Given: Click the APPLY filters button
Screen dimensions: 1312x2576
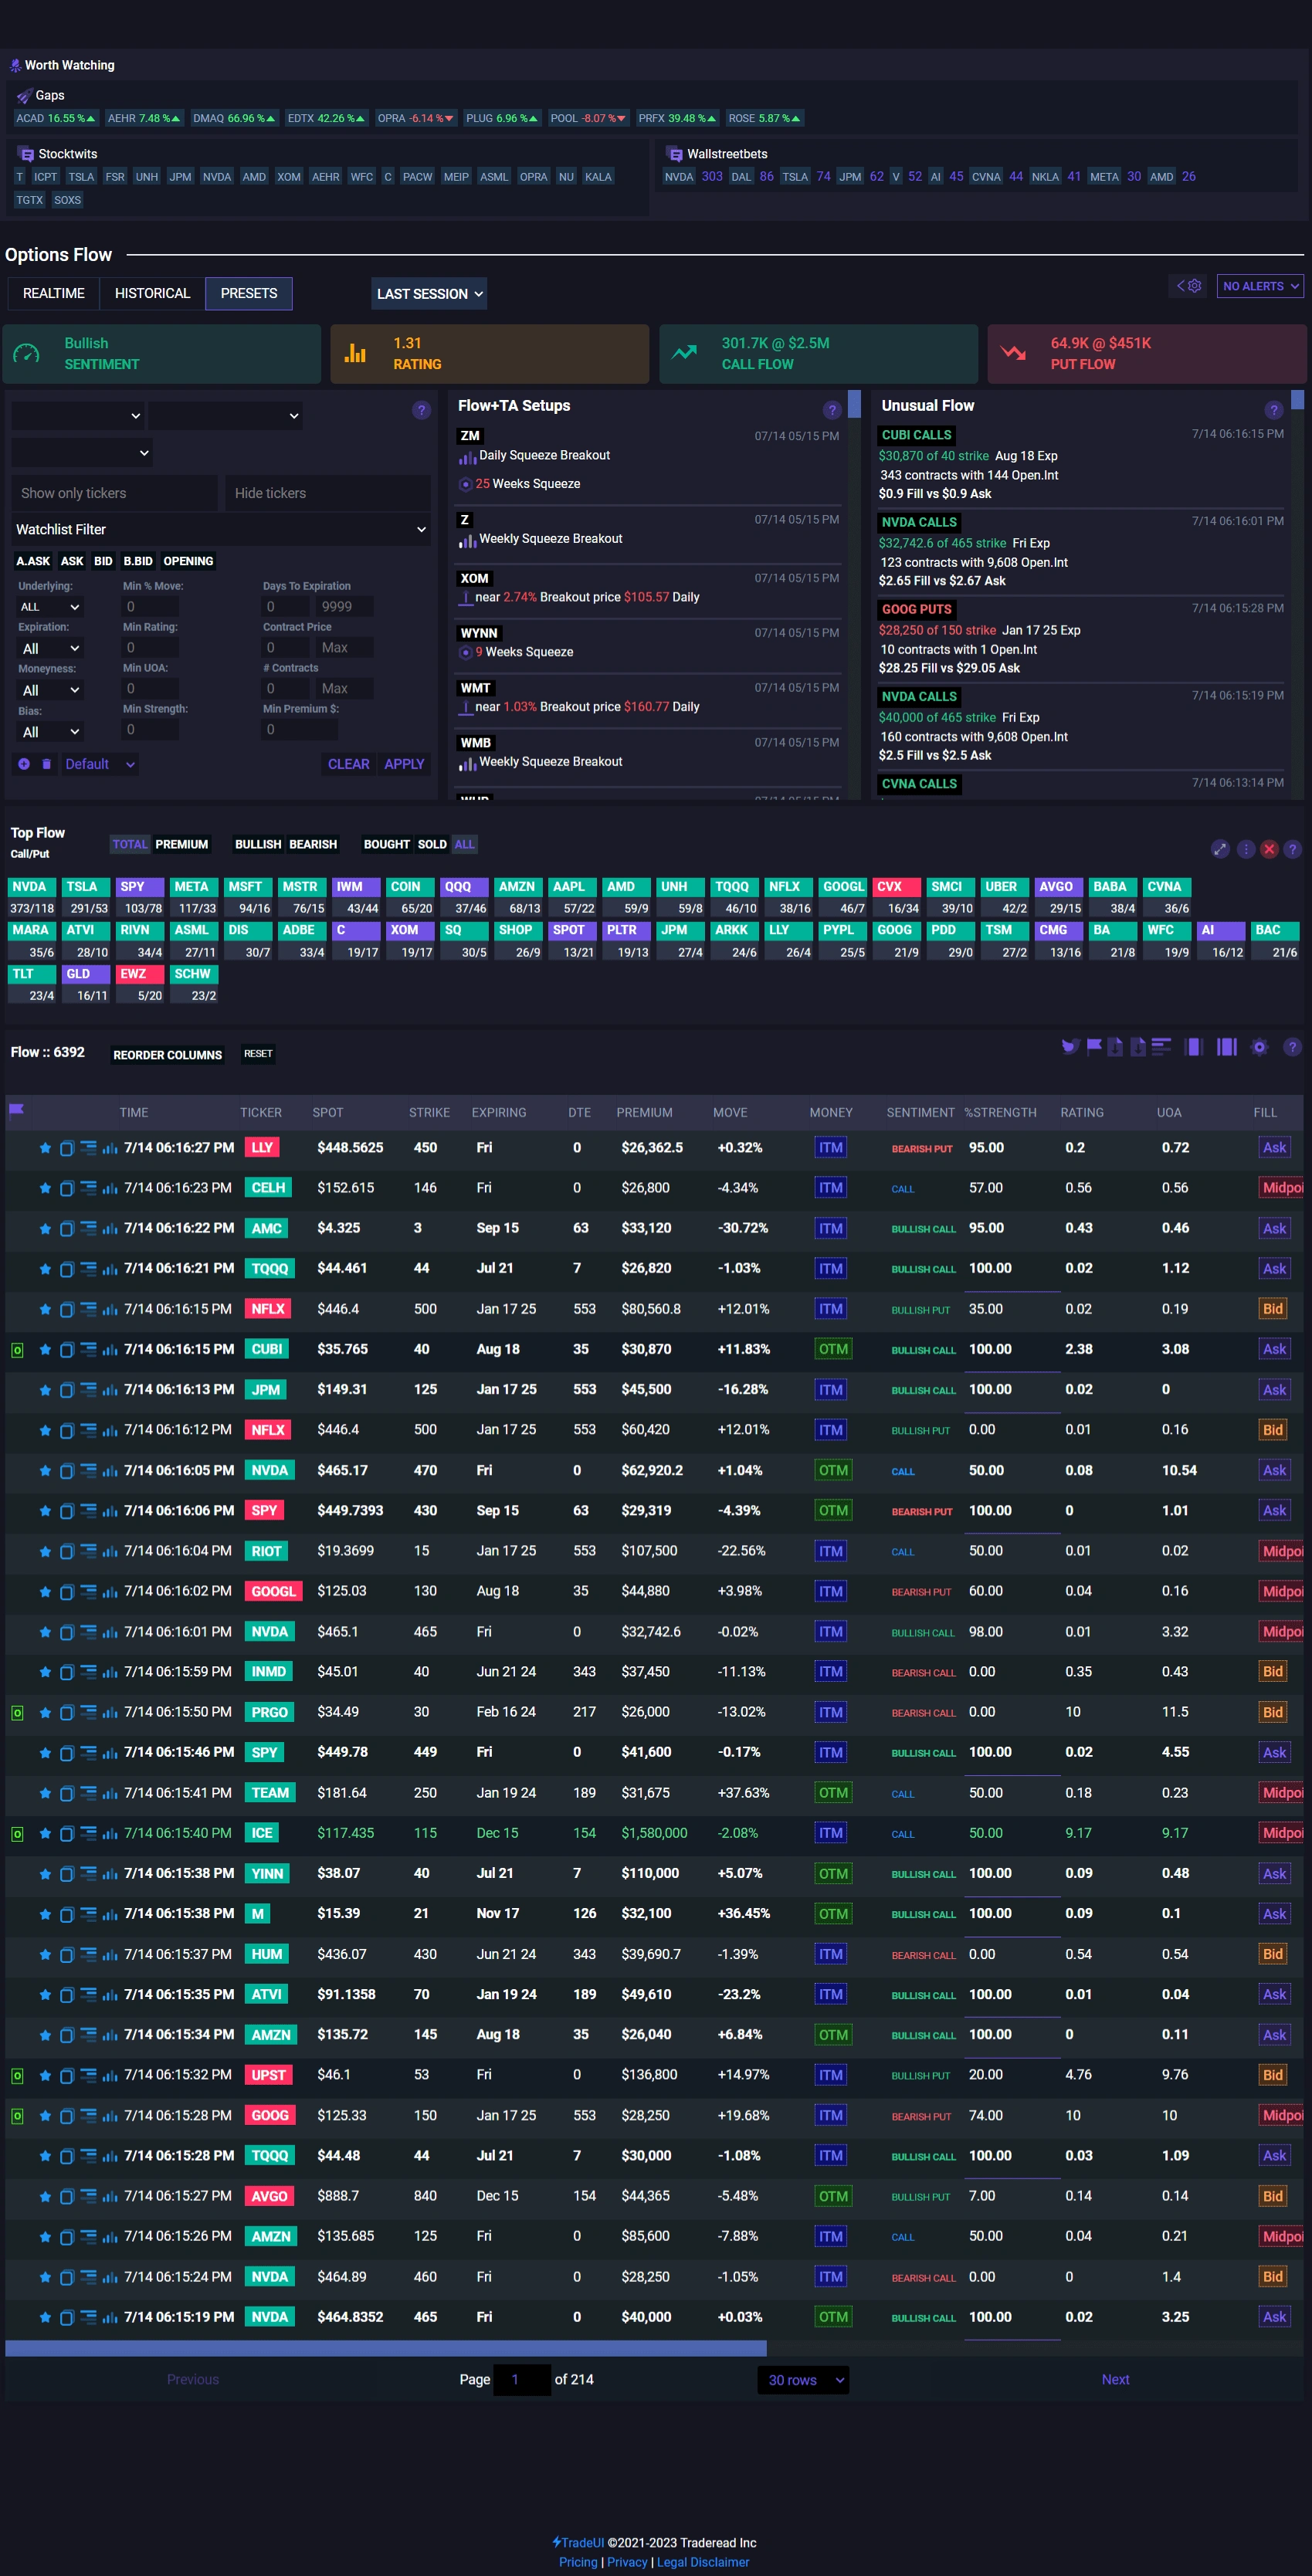Looking at the screenshot, I should 404,764.
